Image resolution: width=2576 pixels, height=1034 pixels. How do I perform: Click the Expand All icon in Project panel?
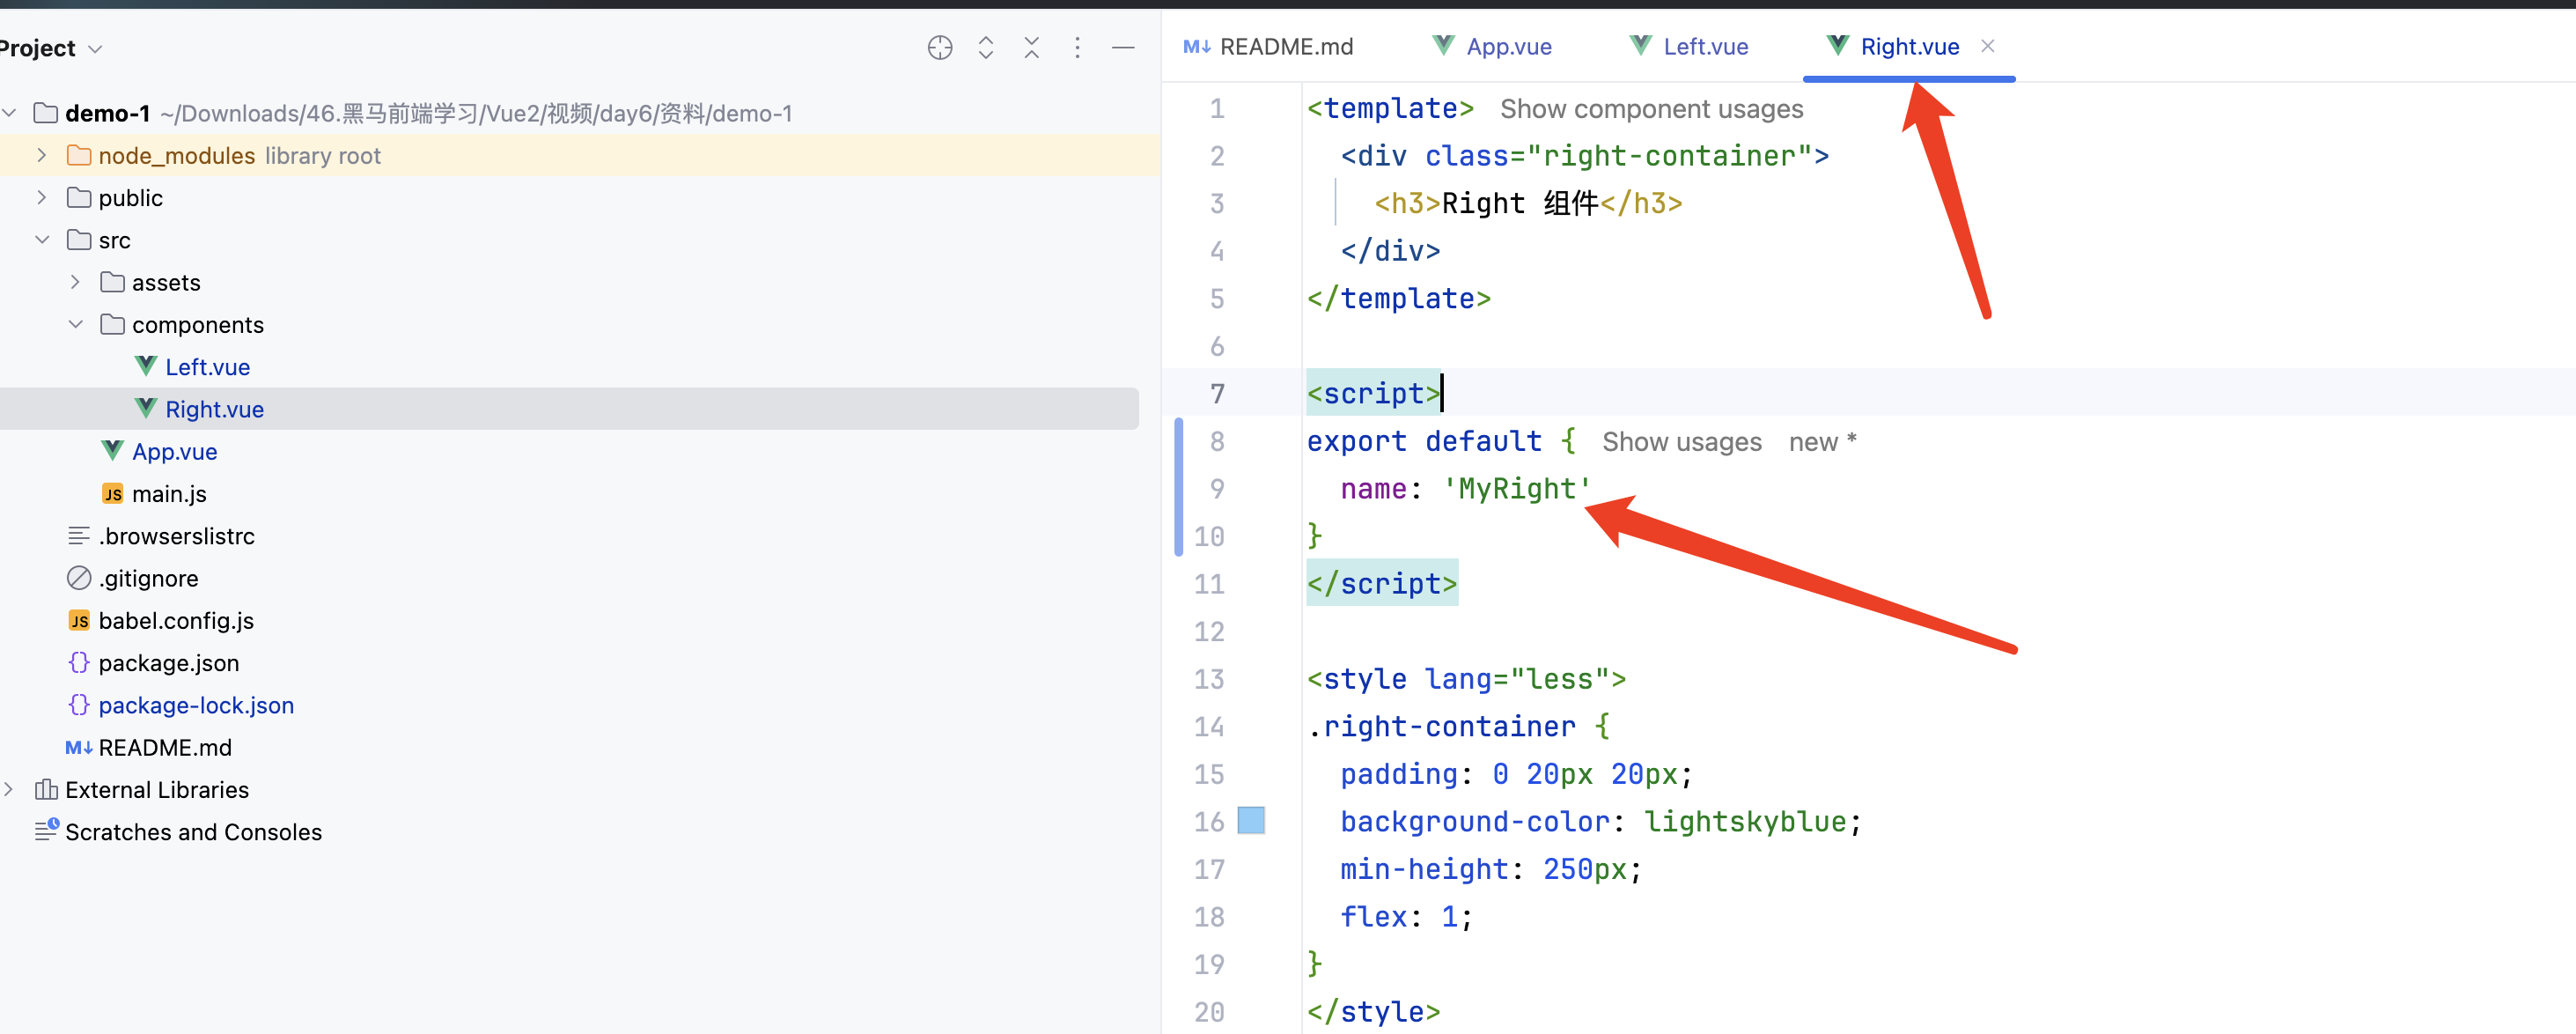point(985,47)
